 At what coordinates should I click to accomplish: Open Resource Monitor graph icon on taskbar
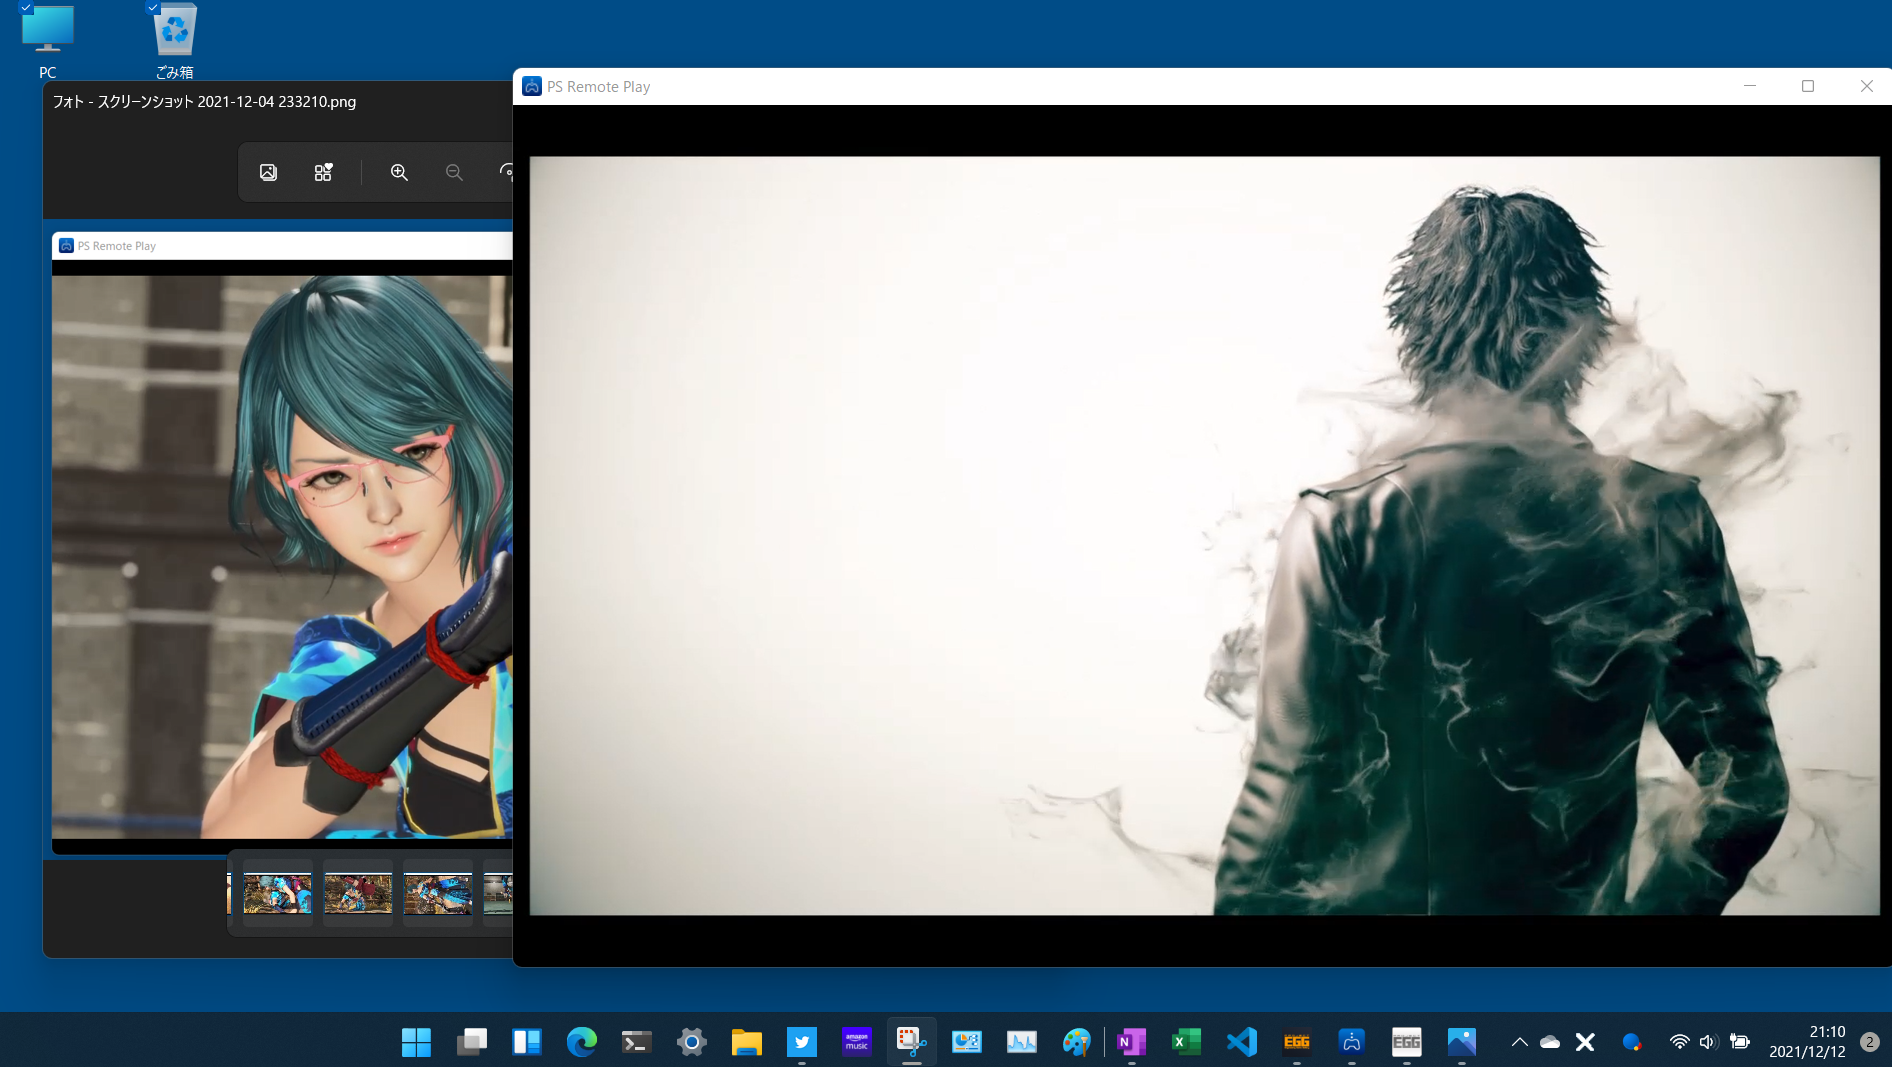[1021, 1042]
